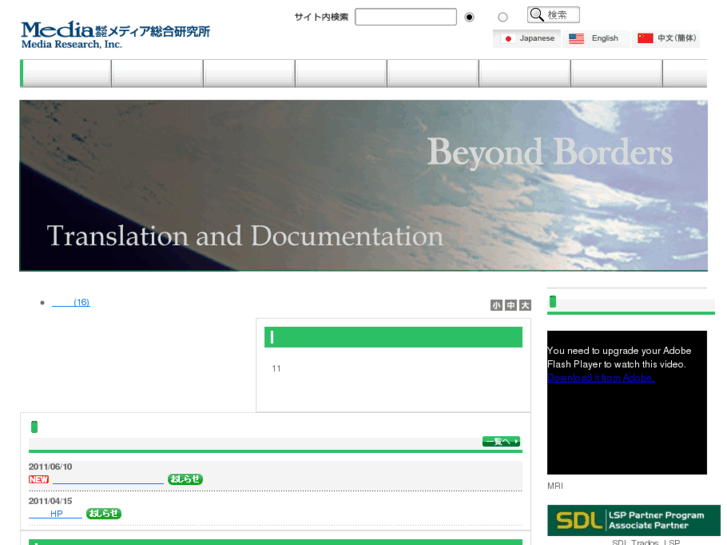Click お知らせ tag on the 2011/04/15 entry
Image resolution: width=727 pixels, height=545 pixels.
pos(104,513)
